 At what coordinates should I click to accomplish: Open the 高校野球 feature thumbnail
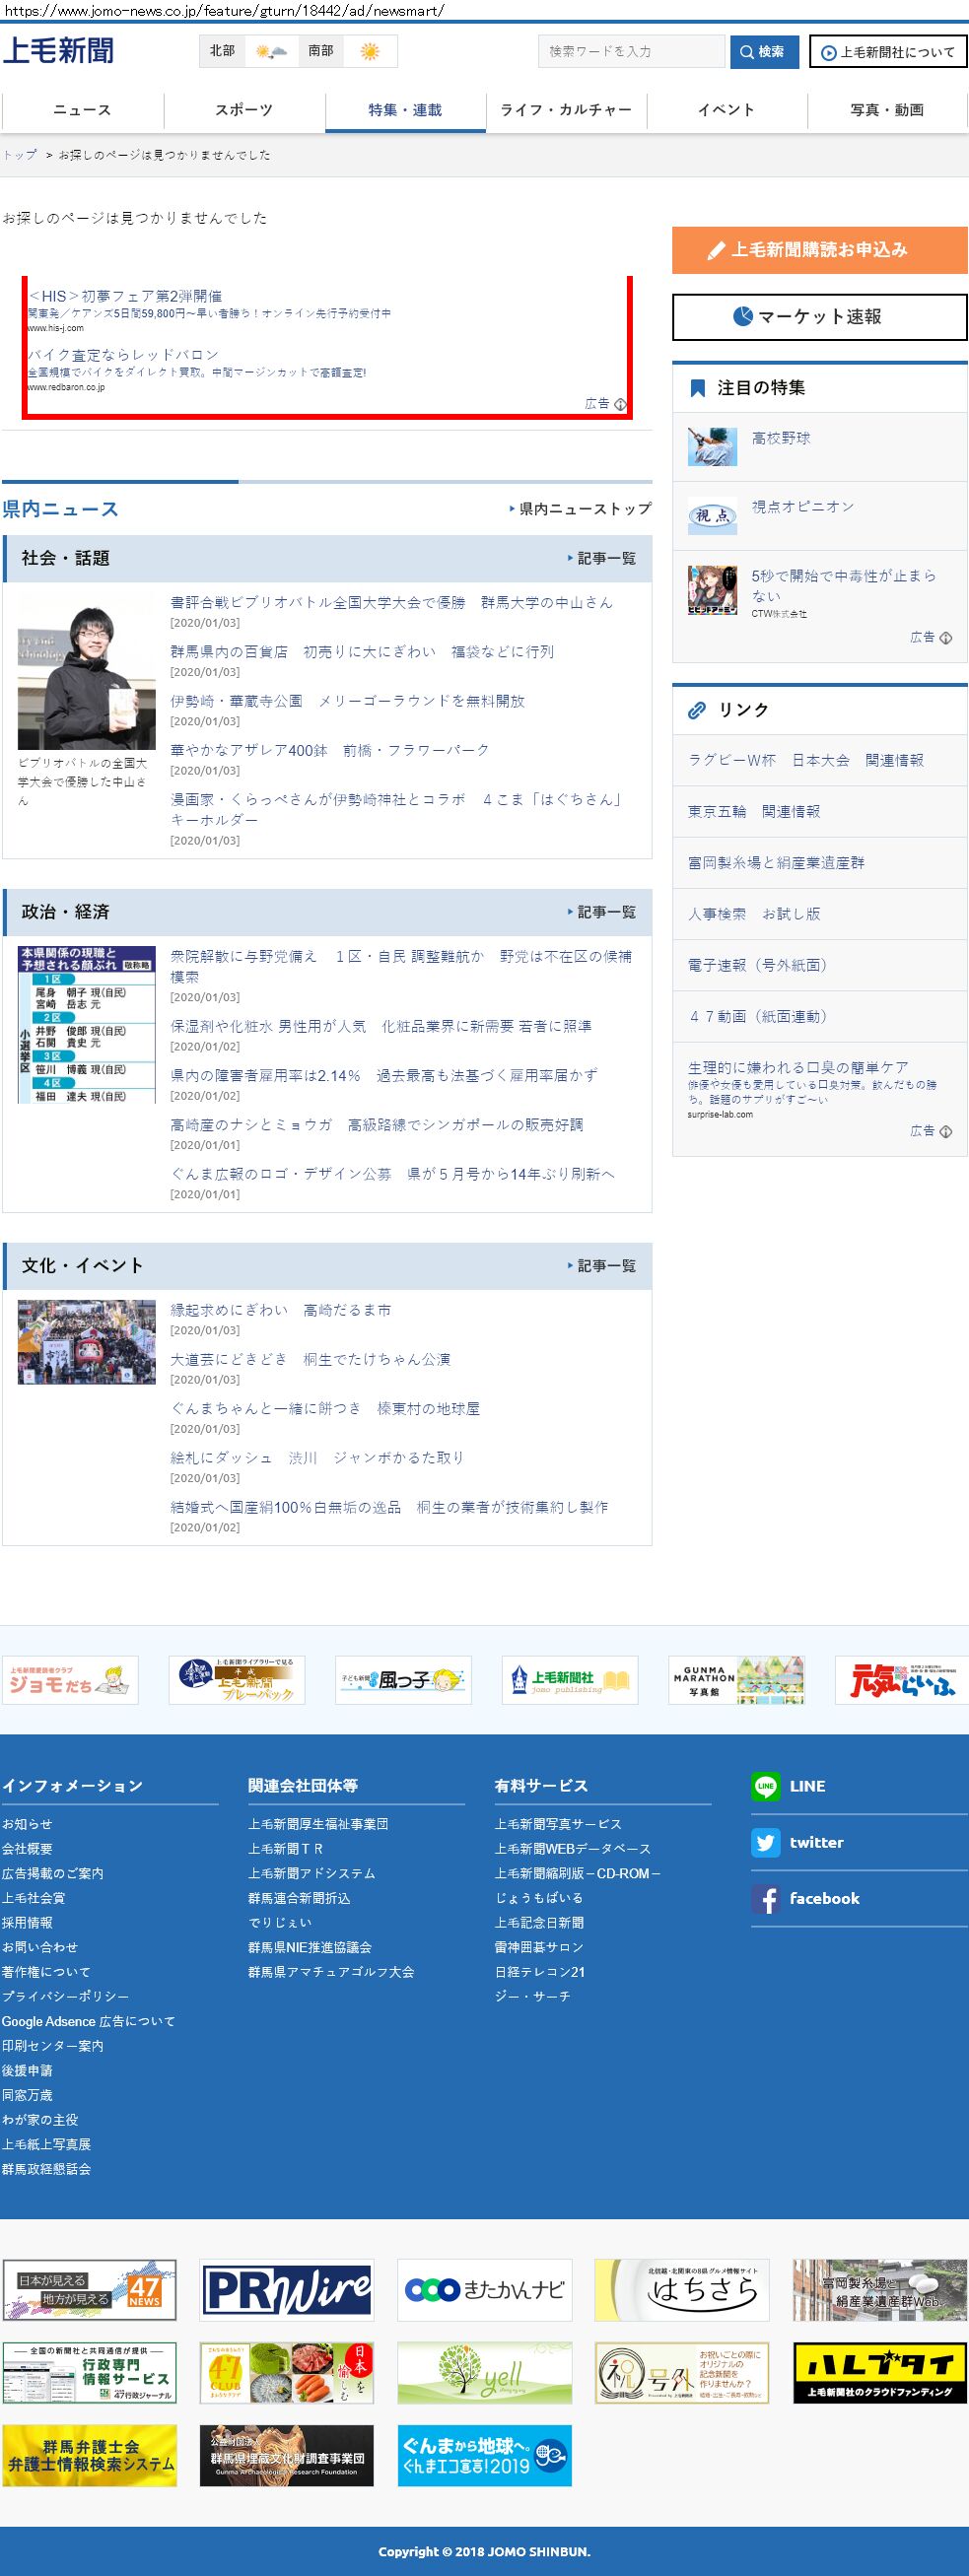coord(712,445)
